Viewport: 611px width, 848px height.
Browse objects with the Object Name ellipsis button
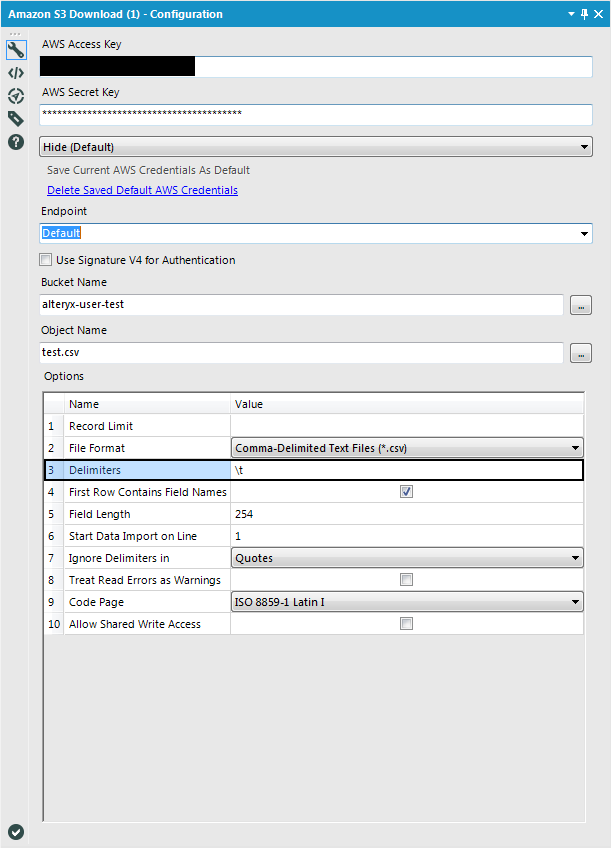click(x=581, y=353)
